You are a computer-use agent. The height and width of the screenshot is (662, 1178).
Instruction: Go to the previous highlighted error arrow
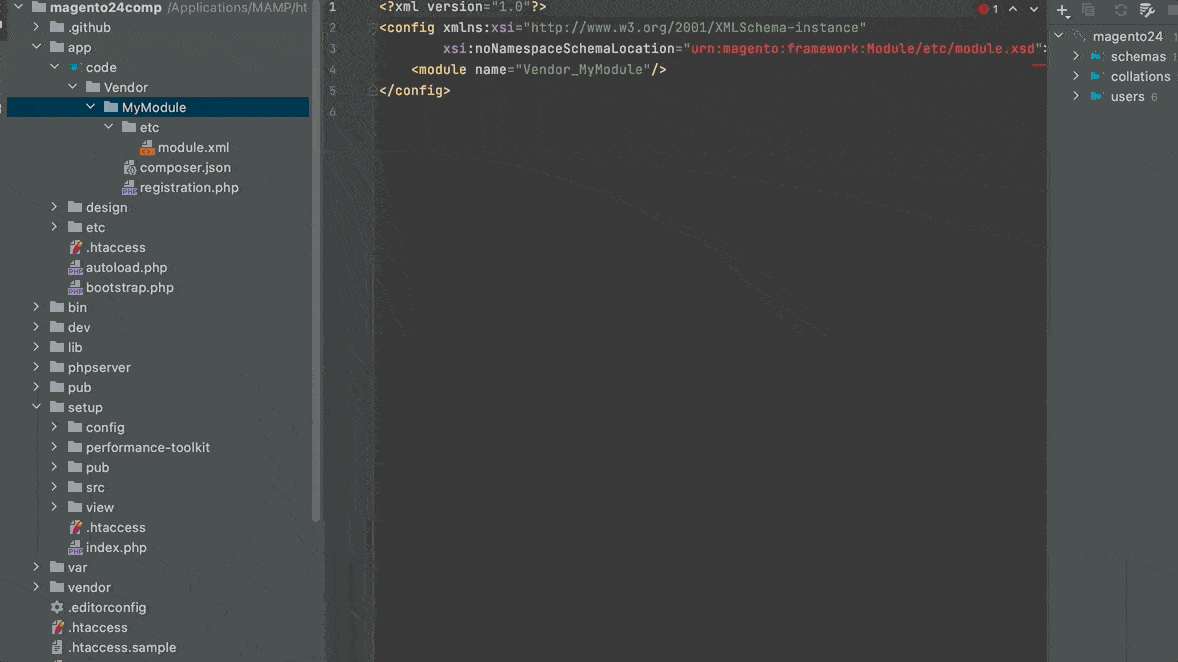[x=1013, y=9]
